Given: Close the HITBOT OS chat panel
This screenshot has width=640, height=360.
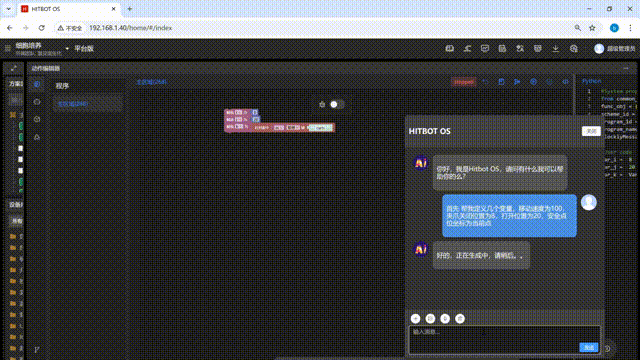Looking at the screenshot, I should coord(591,131).
